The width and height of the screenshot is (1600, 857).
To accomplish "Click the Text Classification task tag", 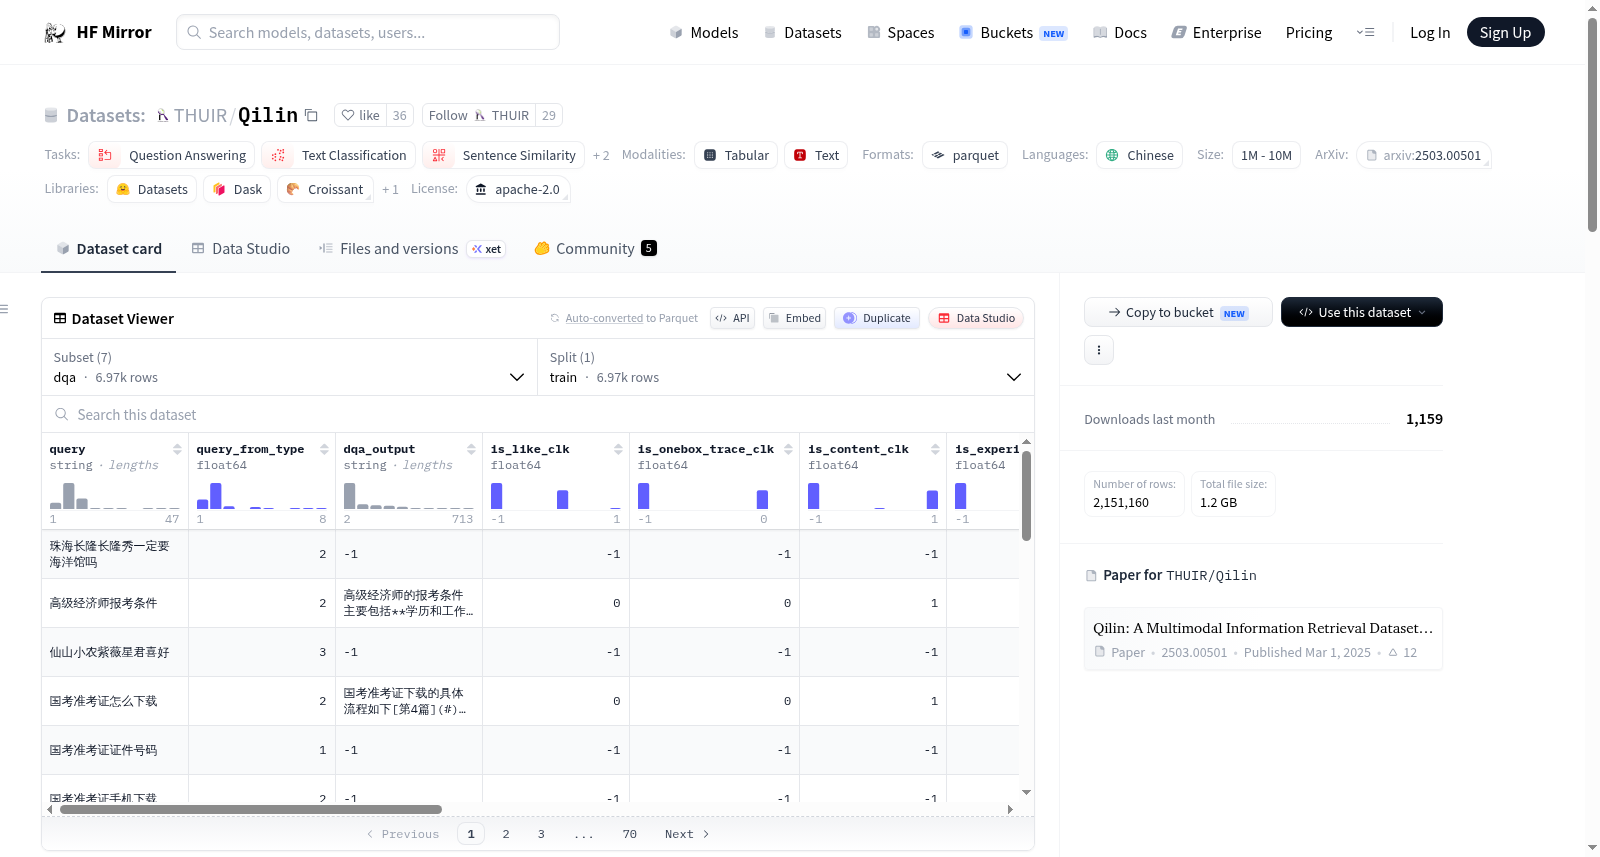I will point(340,155).
